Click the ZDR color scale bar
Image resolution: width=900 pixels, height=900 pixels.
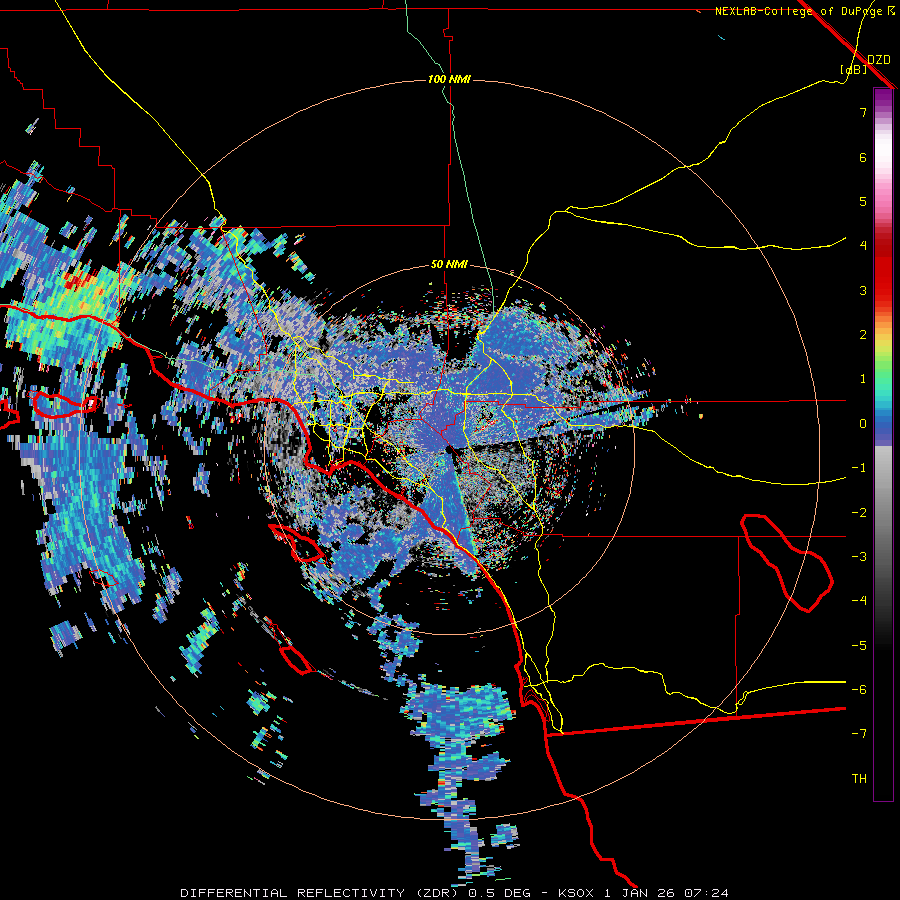883,444
